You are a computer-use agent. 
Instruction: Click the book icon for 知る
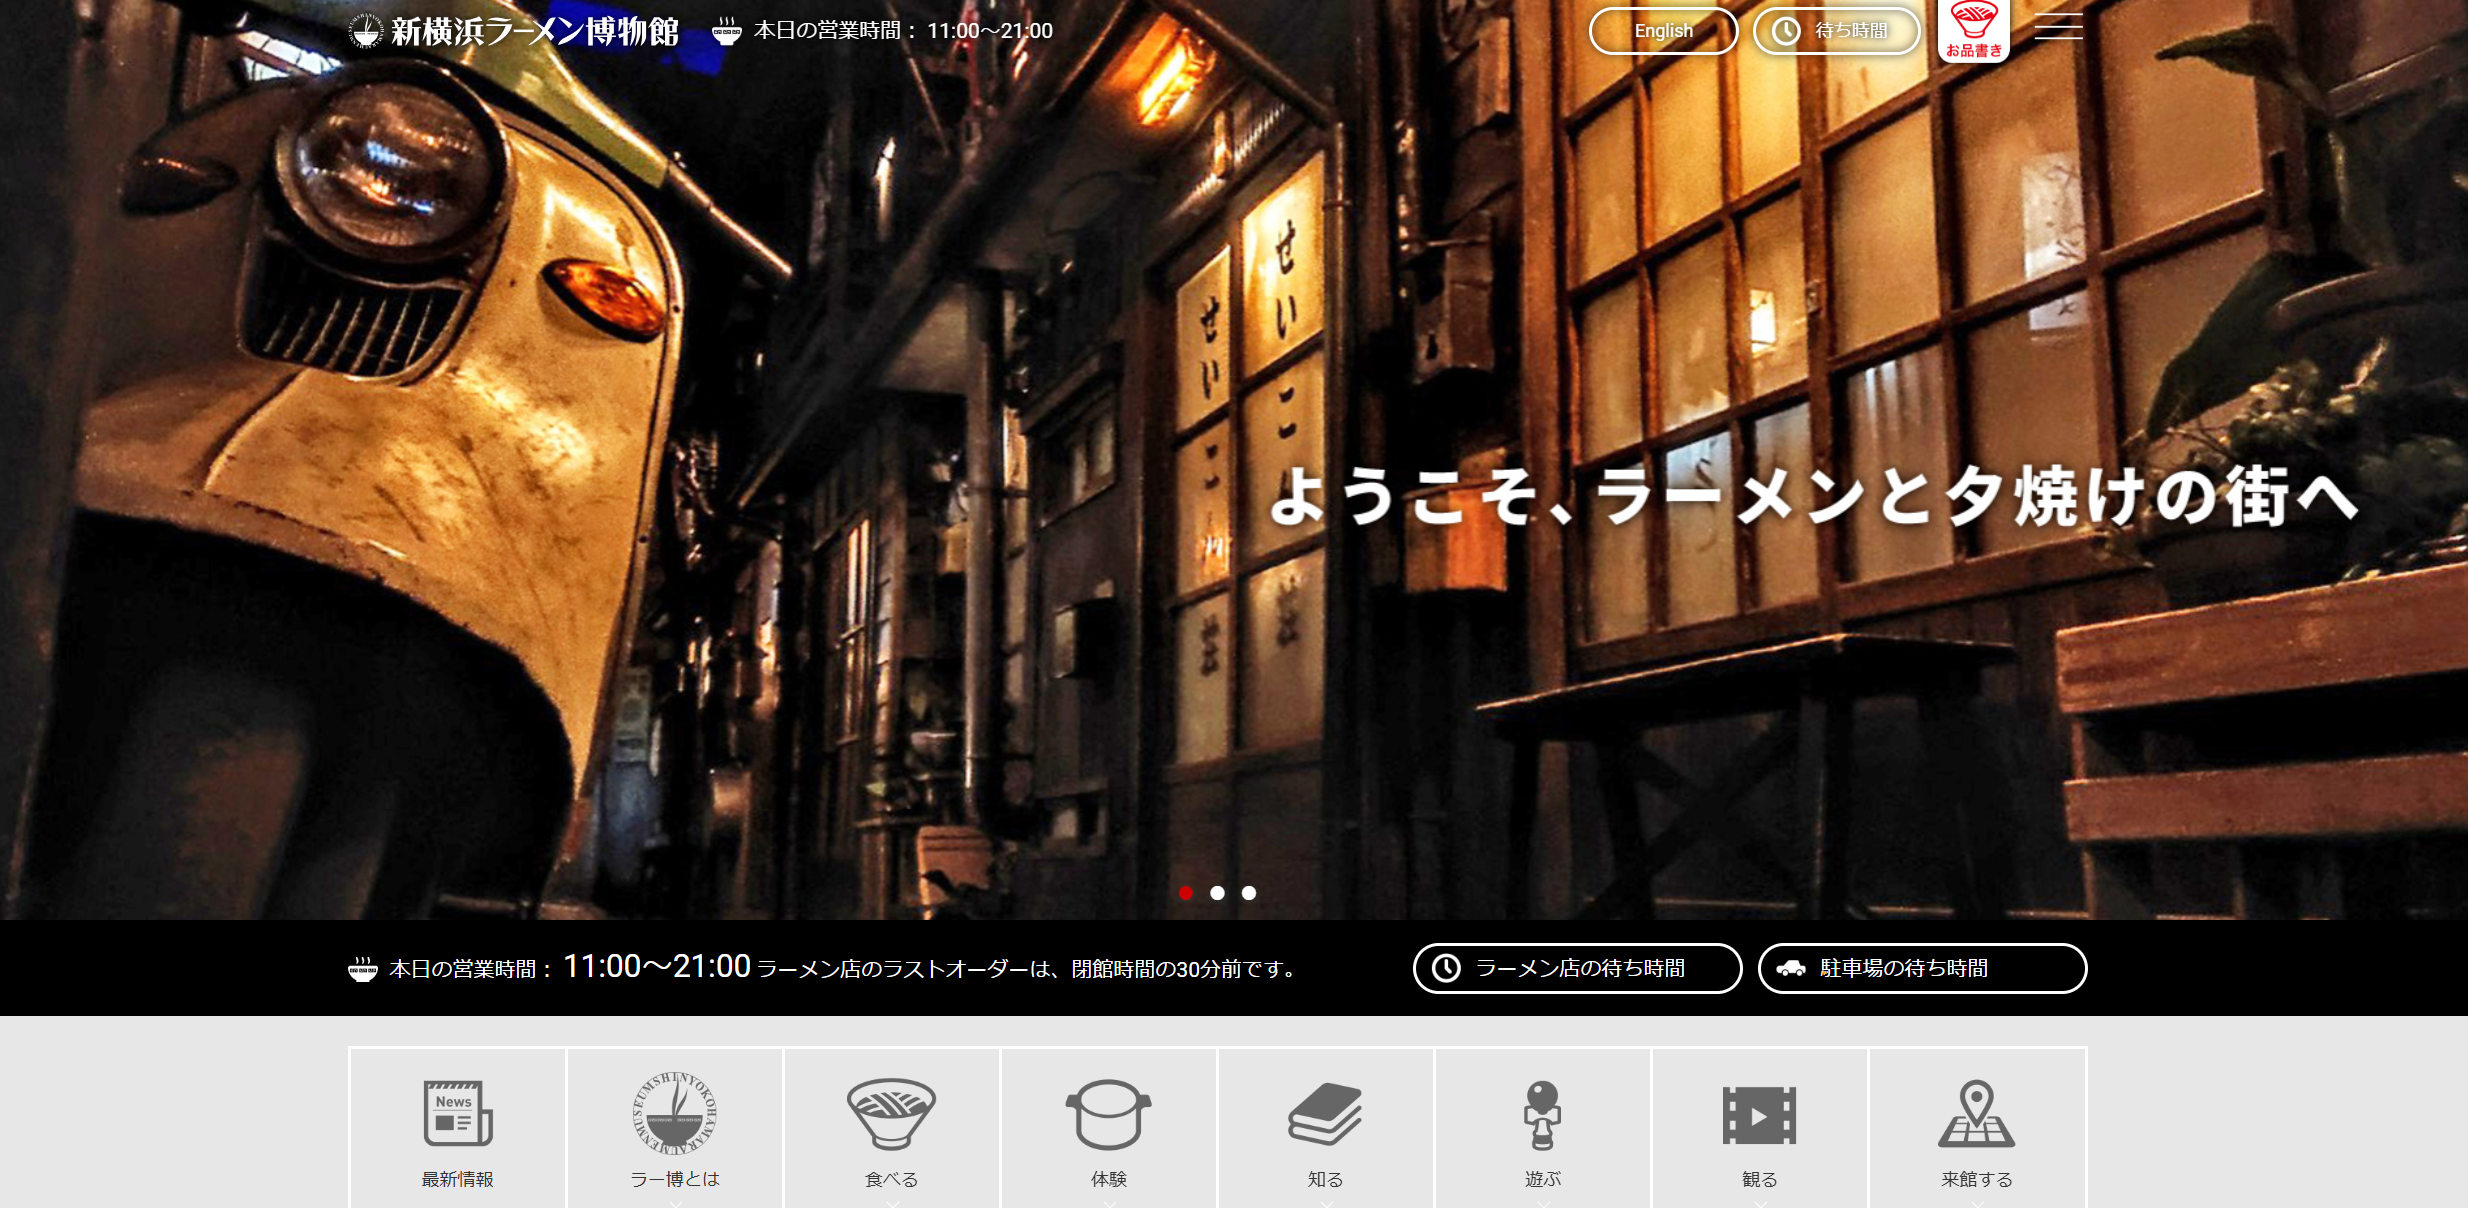1325,1113
